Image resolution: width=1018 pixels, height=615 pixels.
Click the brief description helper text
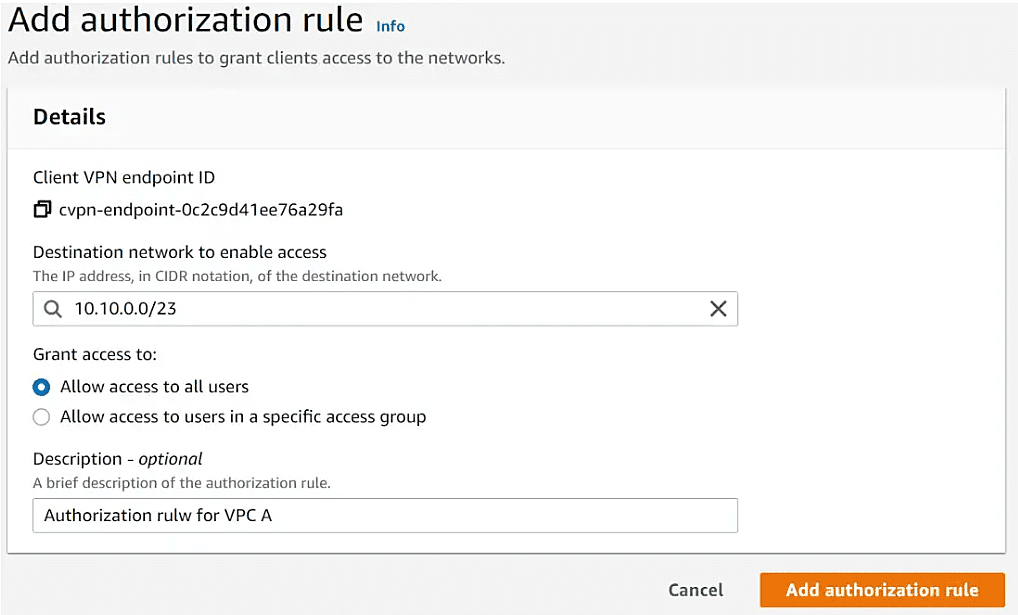[x=182, y=483]
